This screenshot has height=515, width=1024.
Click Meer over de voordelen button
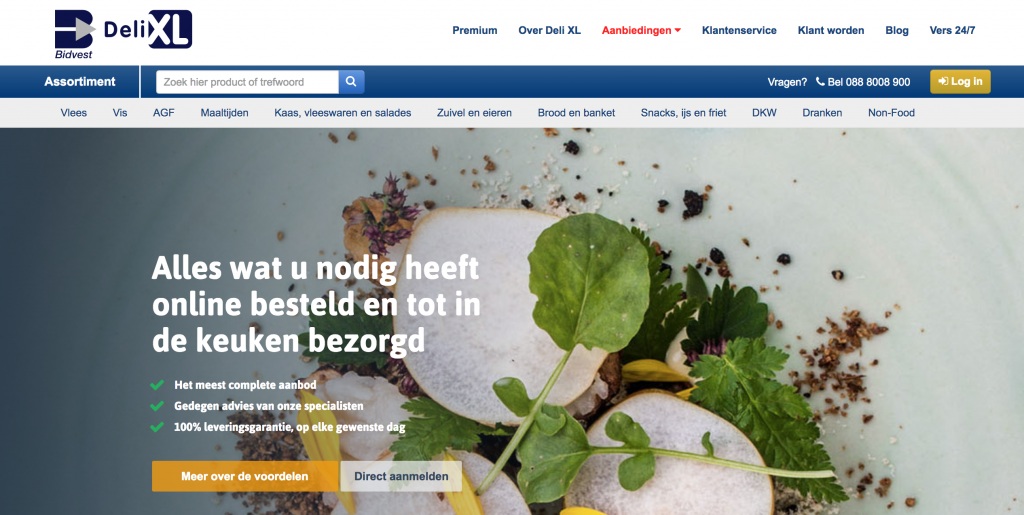pos(245,476)
